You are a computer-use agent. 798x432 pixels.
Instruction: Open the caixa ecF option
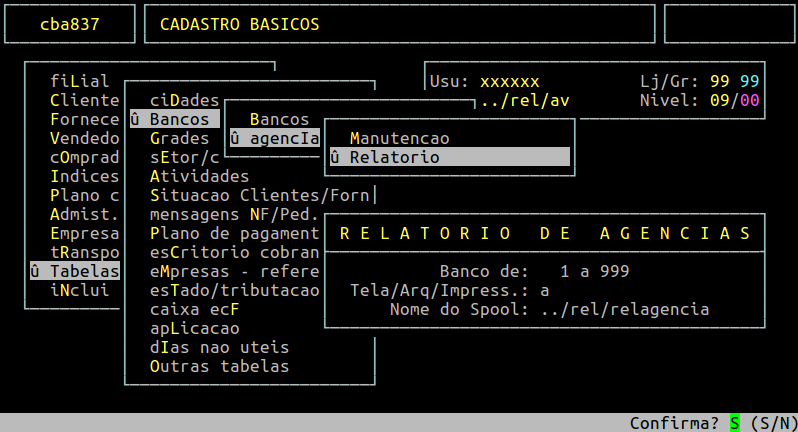(194, 309)
